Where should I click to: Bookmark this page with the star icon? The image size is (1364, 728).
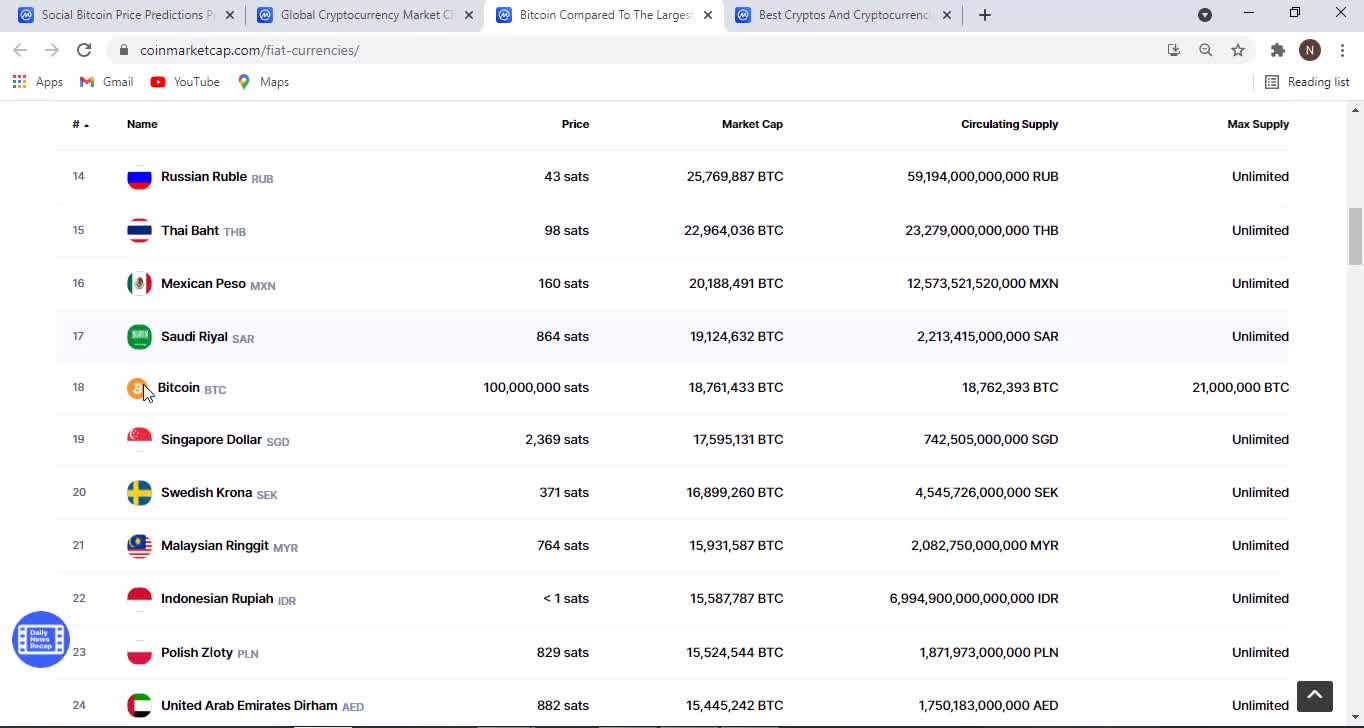(x=1238, y=50)
